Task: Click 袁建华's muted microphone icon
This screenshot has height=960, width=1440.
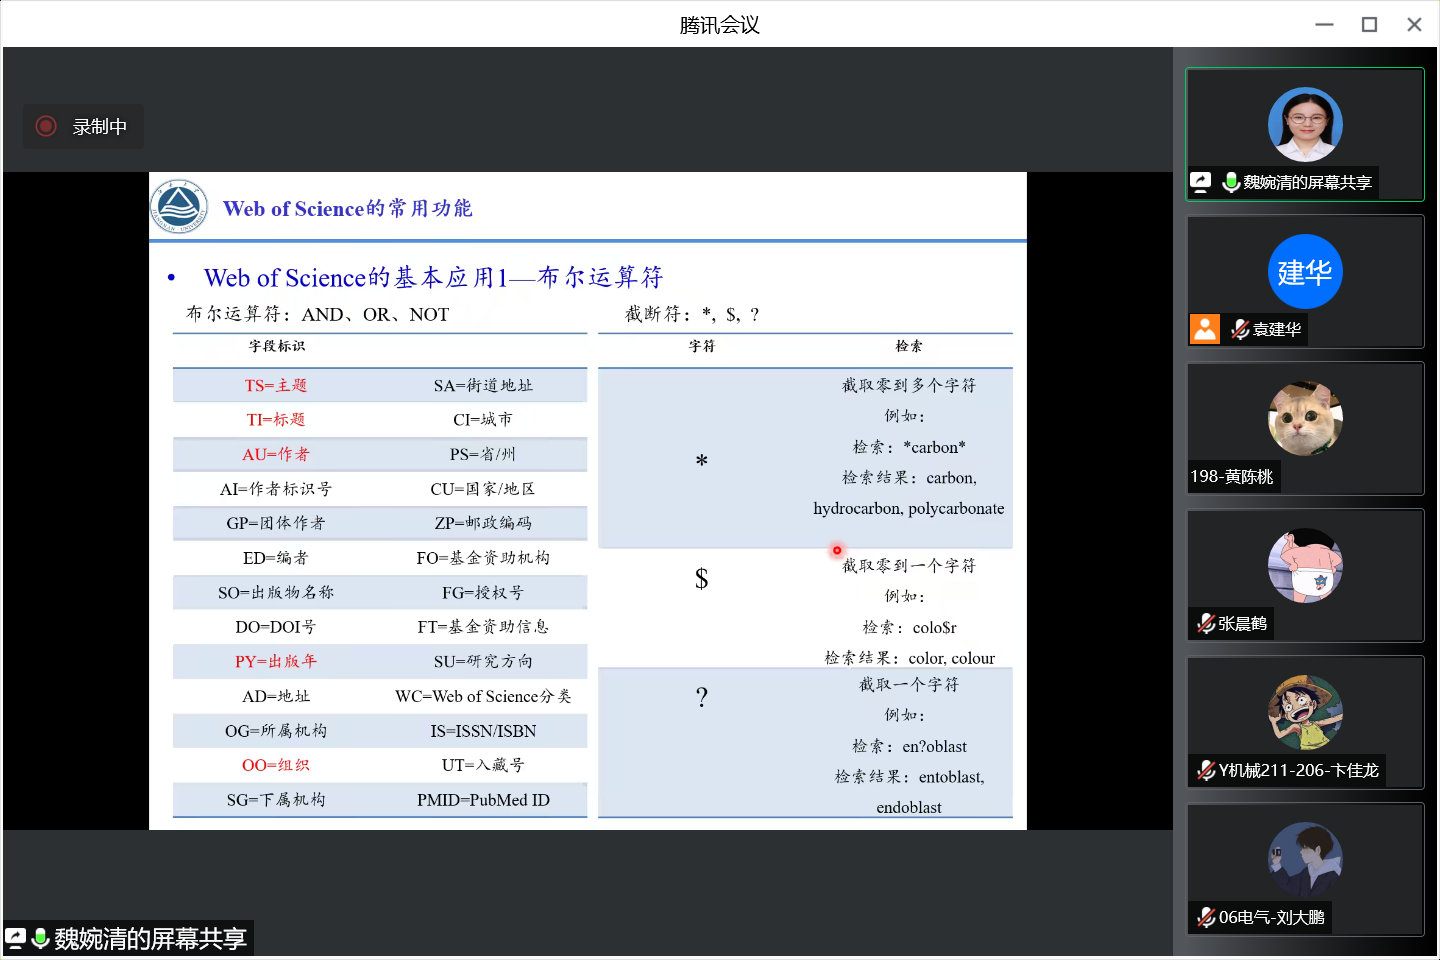Action: point(1240,329)
